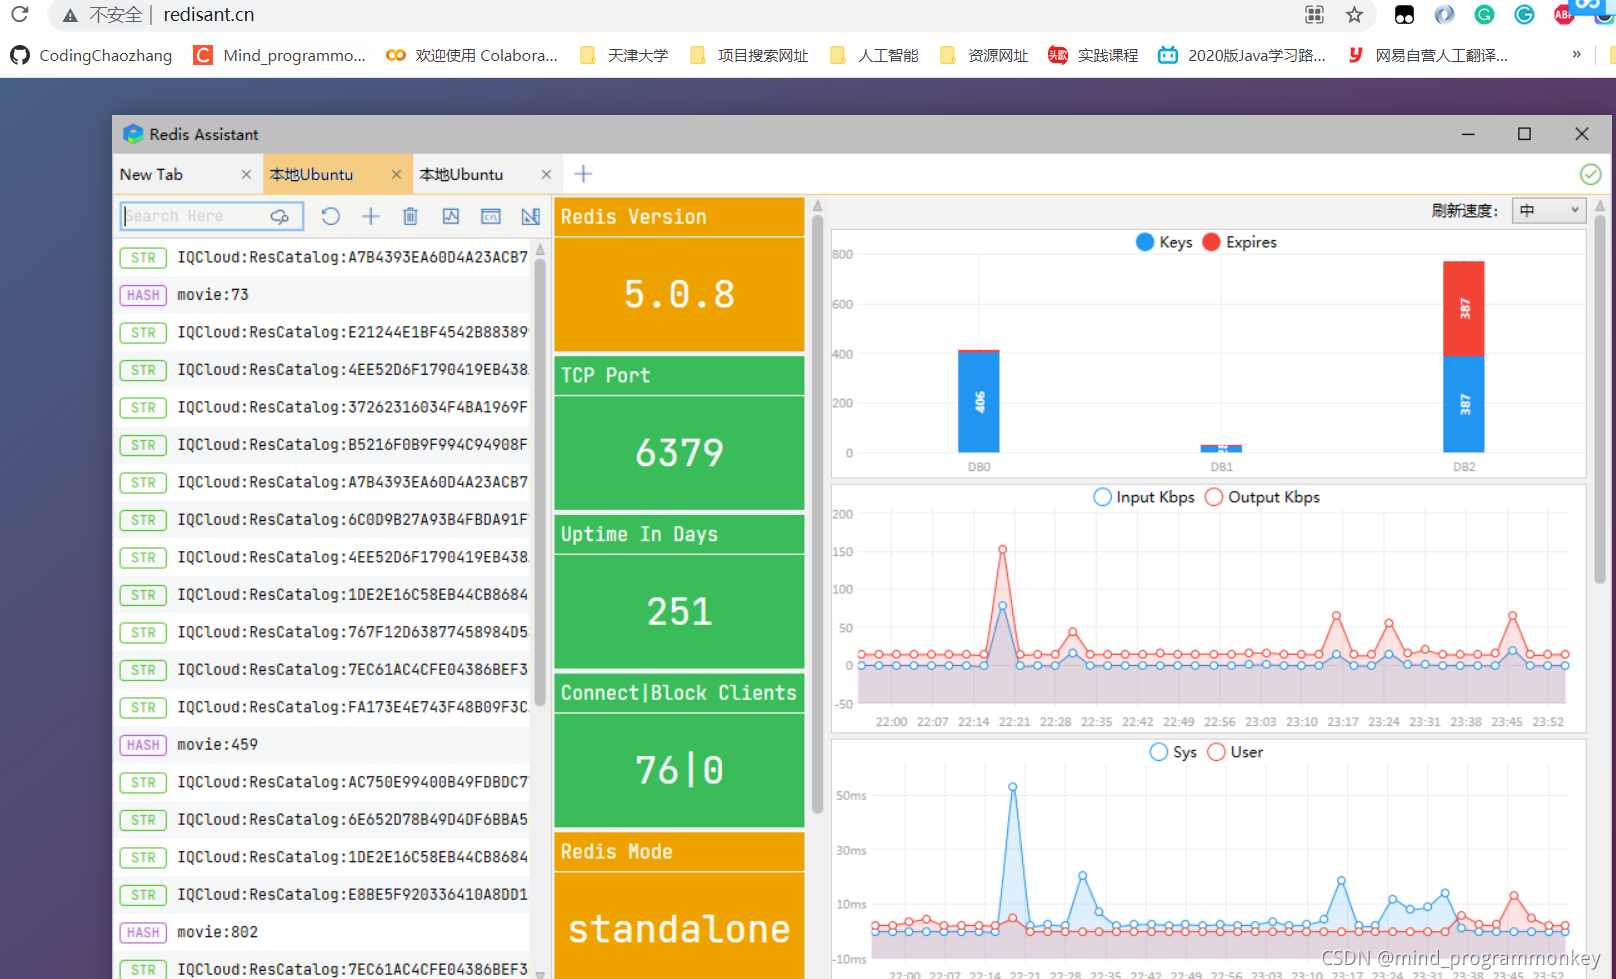The image size is (1616, 979).
Task: Click the red Expires segment of DB2 bar
Action: point(1464,309)
